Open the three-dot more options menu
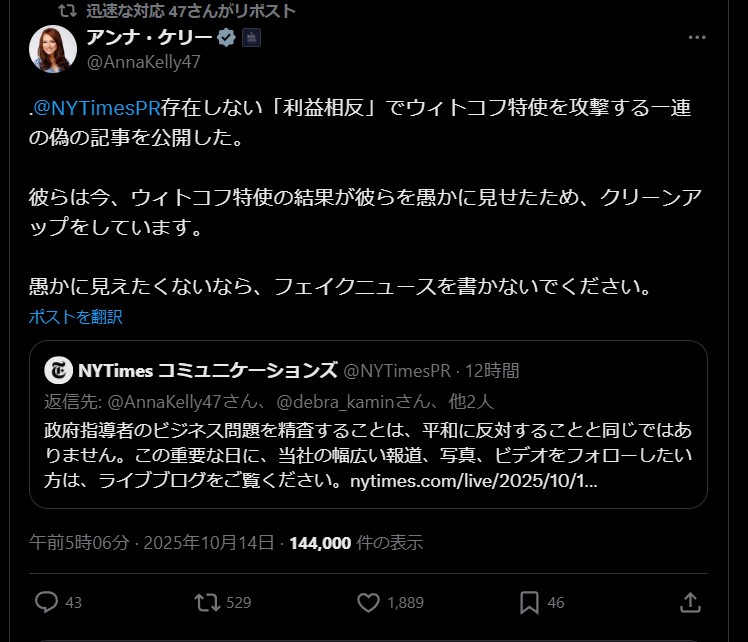 click(698, 37)
